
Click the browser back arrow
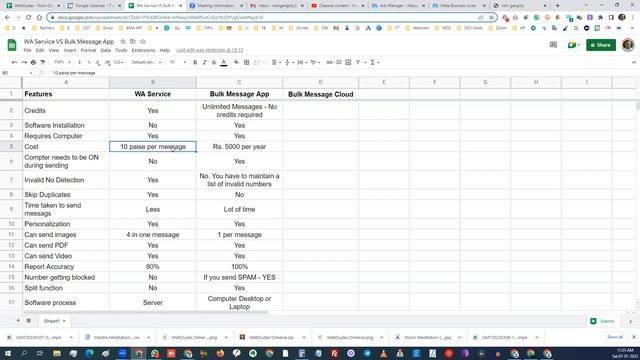click(x=7, y=18)
